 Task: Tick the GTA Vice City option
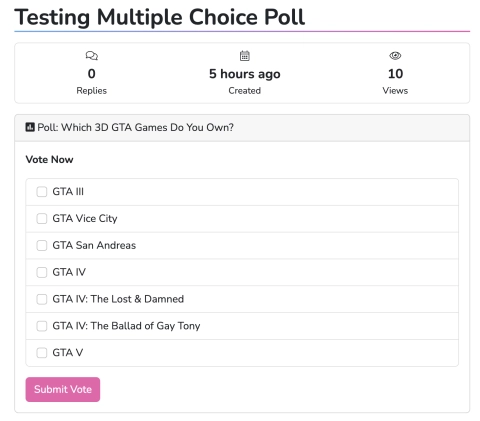point(42,219)
